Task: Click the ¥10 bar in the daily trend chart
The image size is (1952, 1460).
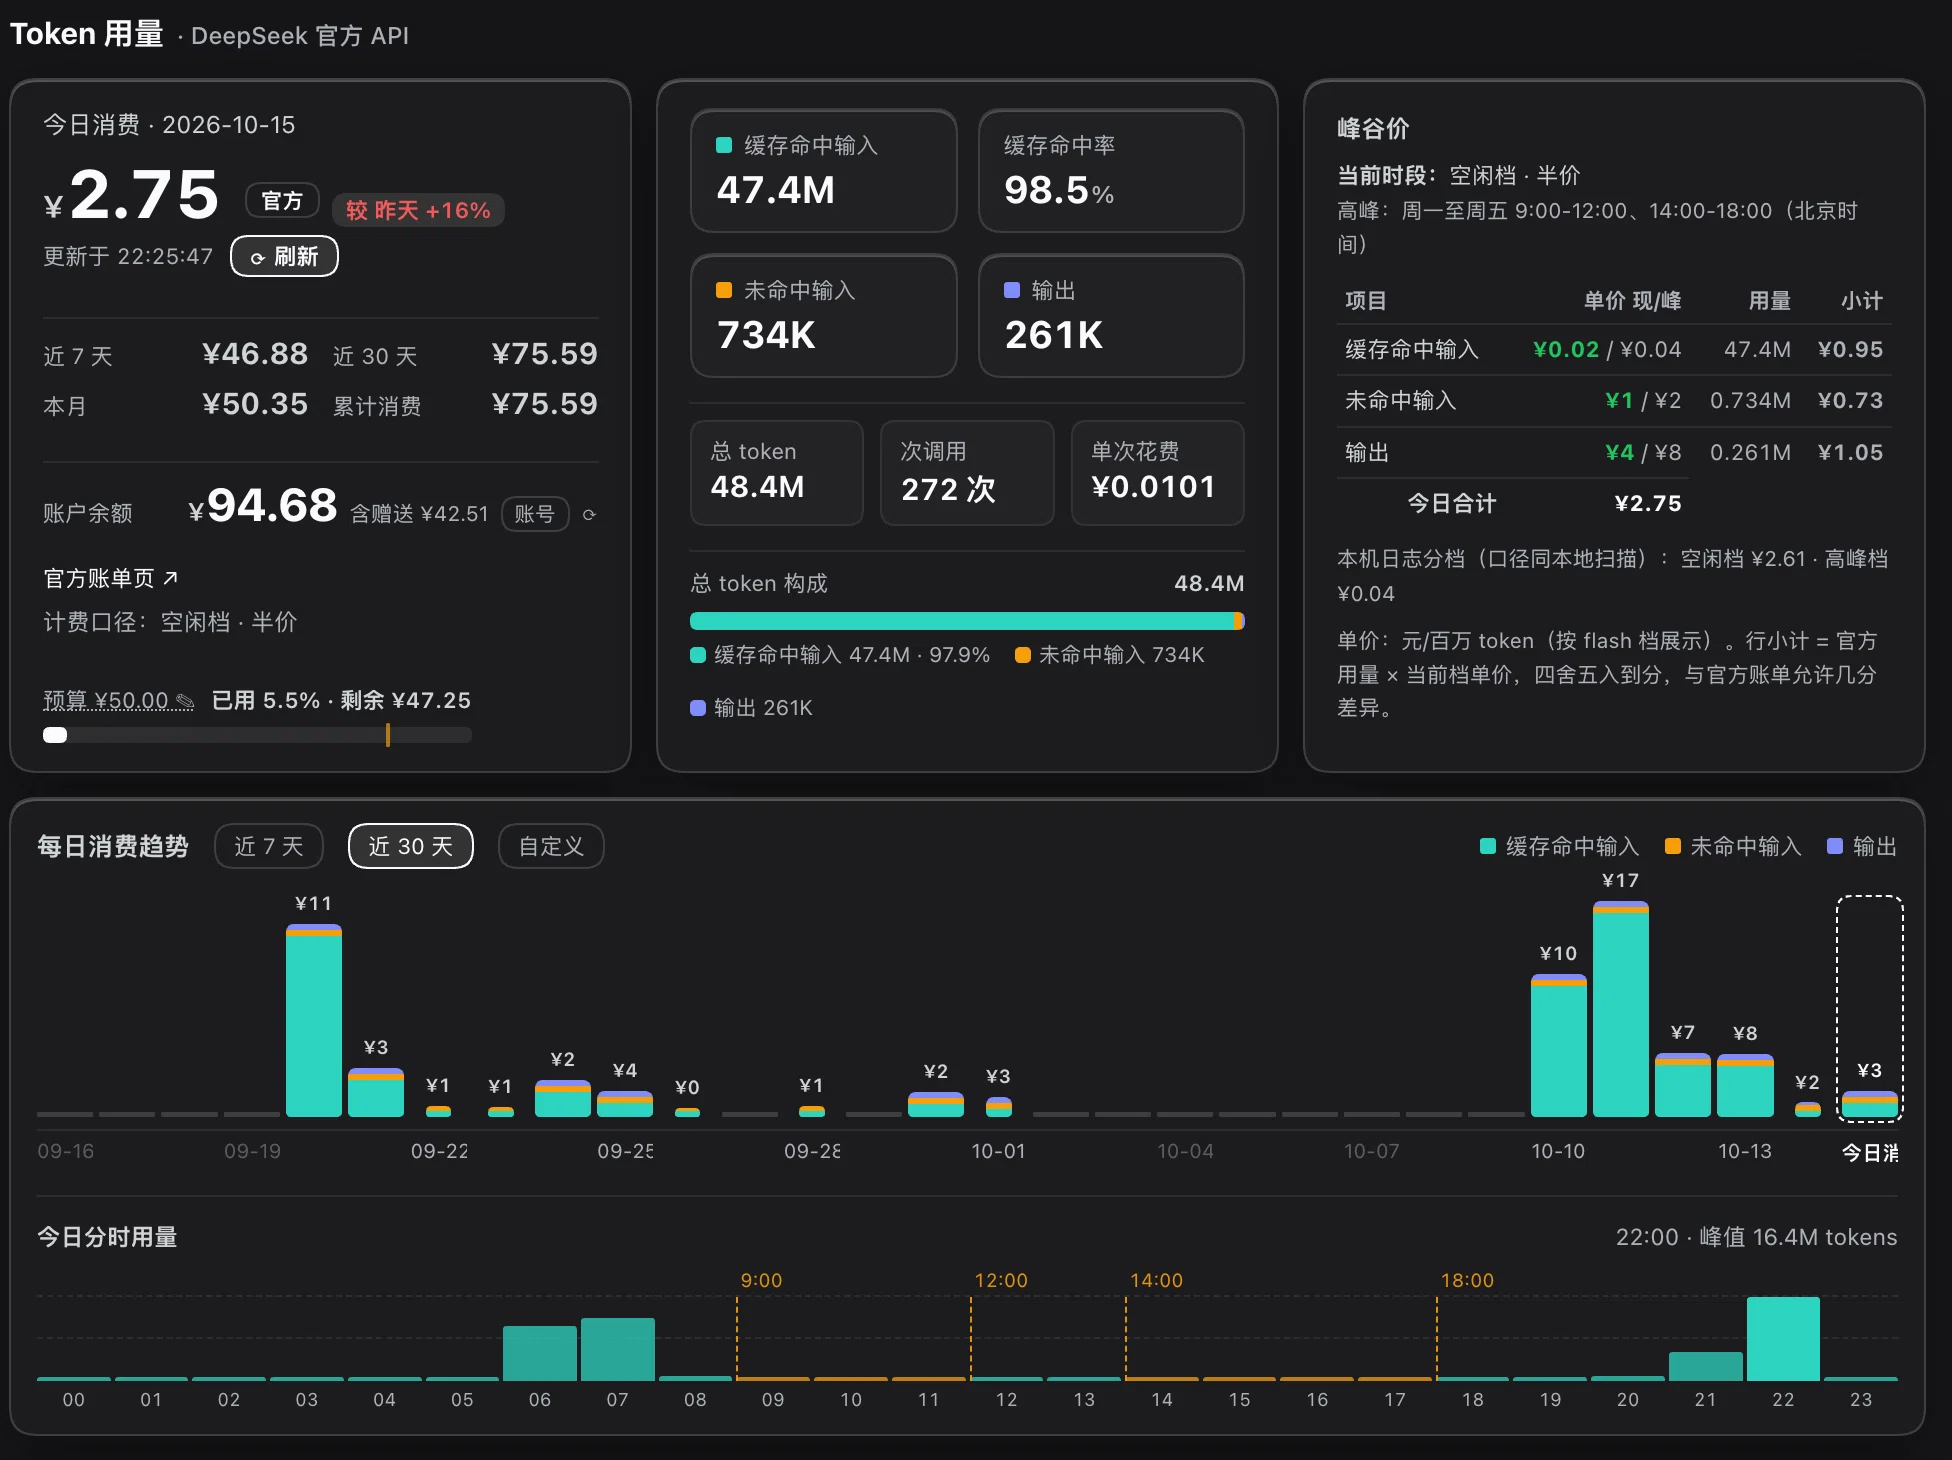Action: pyautogui.click(x=1559, y=1045)
